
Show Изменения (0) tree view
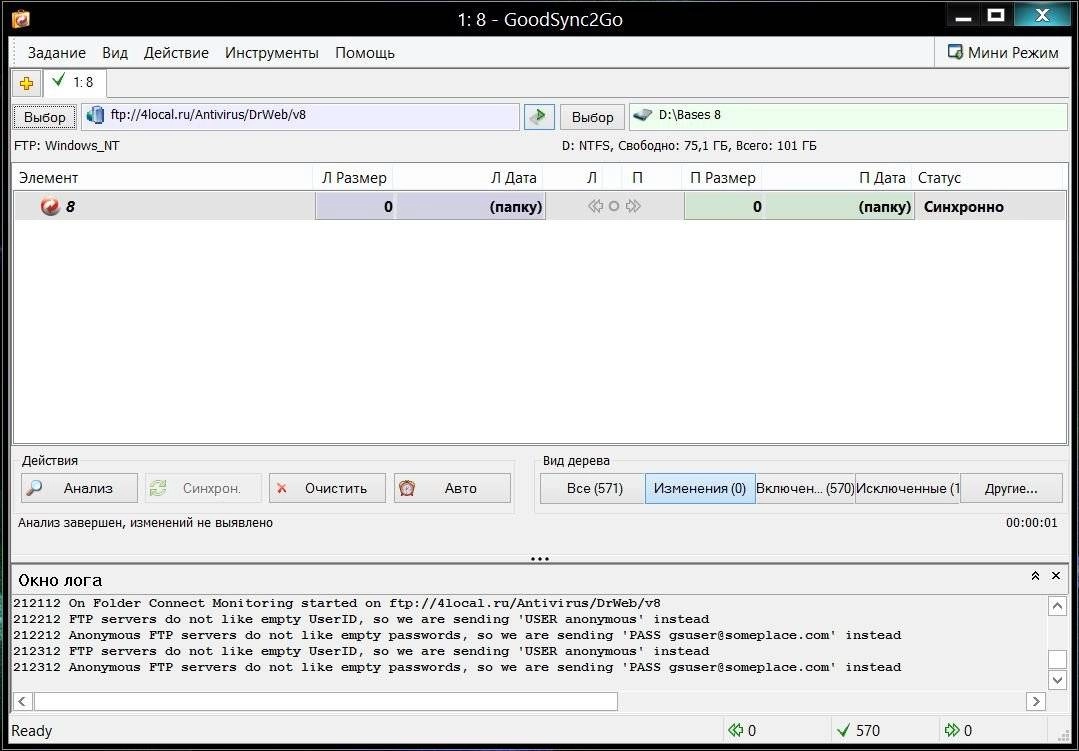(x=700, y=488)
